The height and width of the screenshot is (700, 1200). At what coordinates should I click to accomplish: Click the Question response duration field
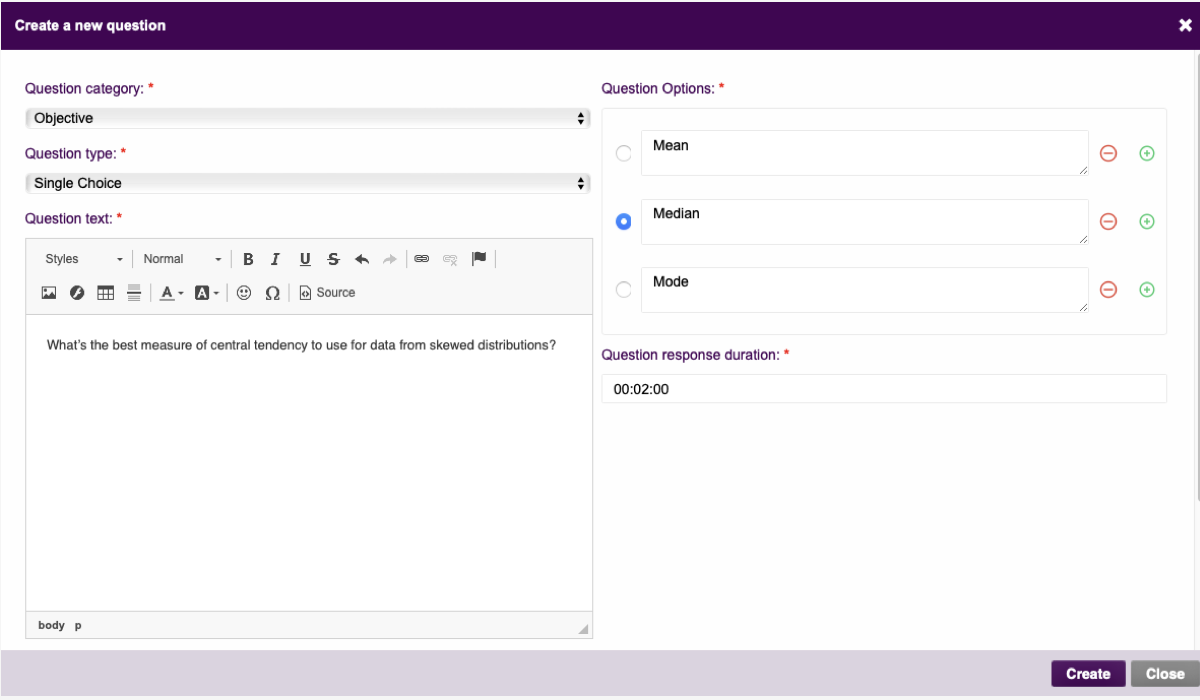(883, 389)
